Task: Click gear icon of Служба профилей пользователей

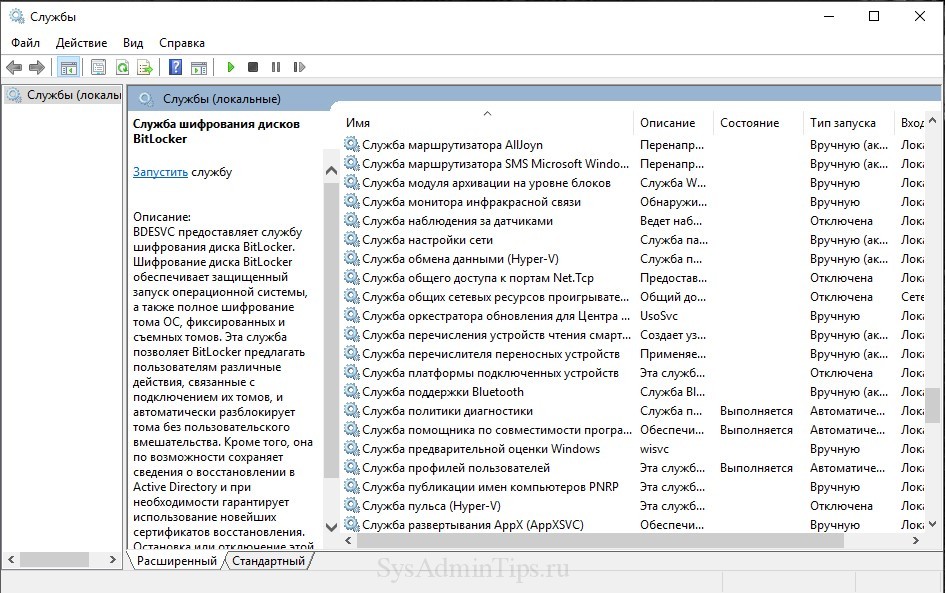Action: [x=351, y=467]
